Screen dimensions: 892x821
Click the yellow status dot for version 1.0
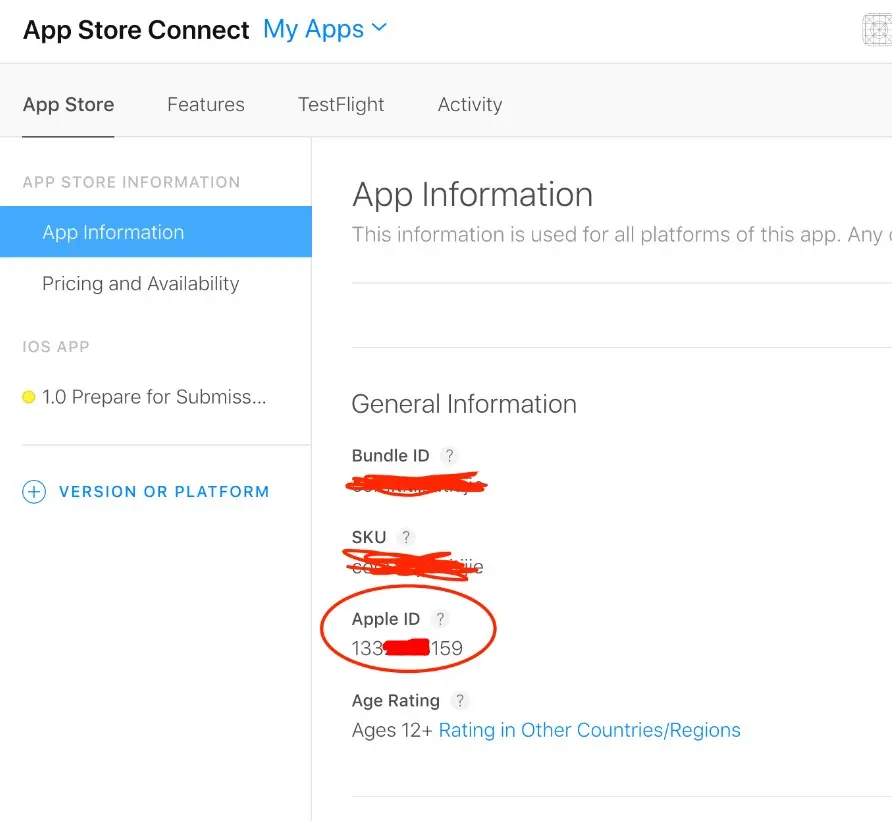[x=28, y=397]
